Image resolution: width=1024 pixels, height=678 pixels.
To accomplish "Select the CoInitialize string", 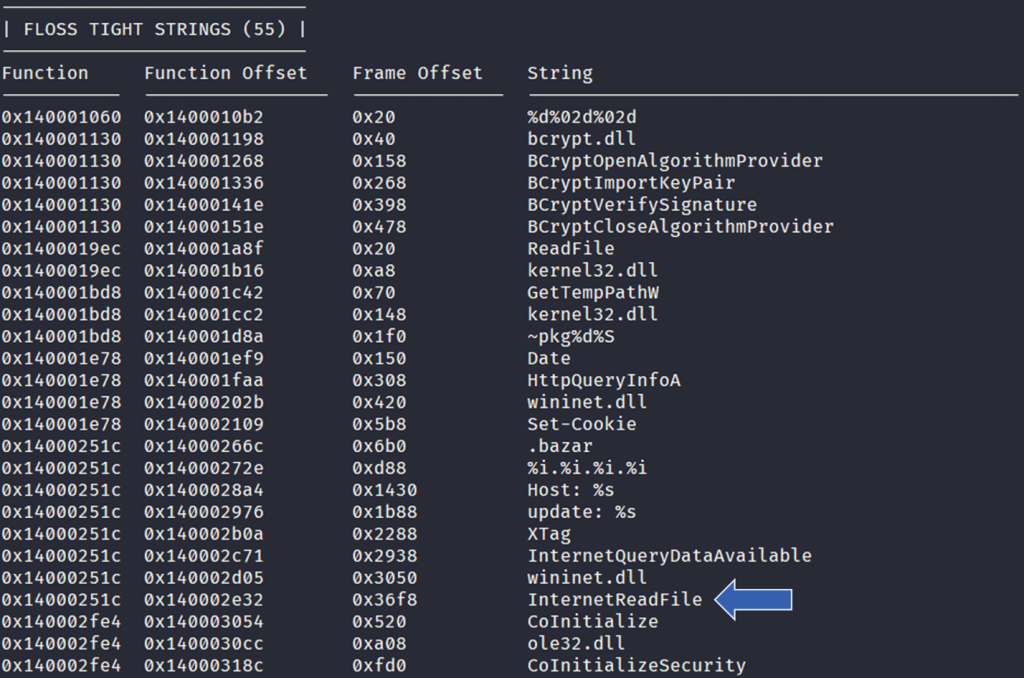I will click(x=593, y=622).
